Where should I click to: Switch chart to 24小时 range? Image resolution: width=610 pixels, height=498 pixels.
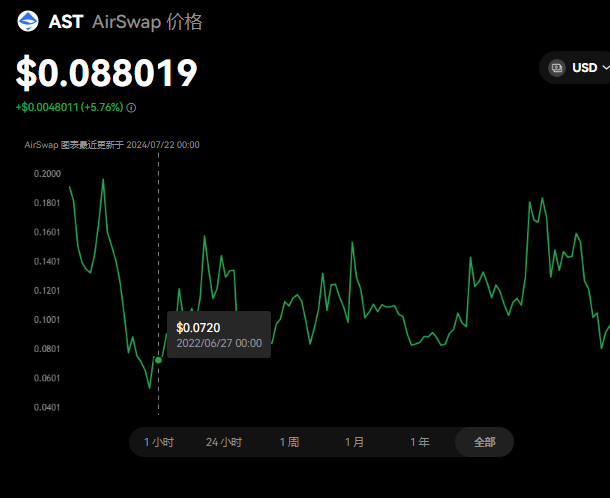pos(224,442)
